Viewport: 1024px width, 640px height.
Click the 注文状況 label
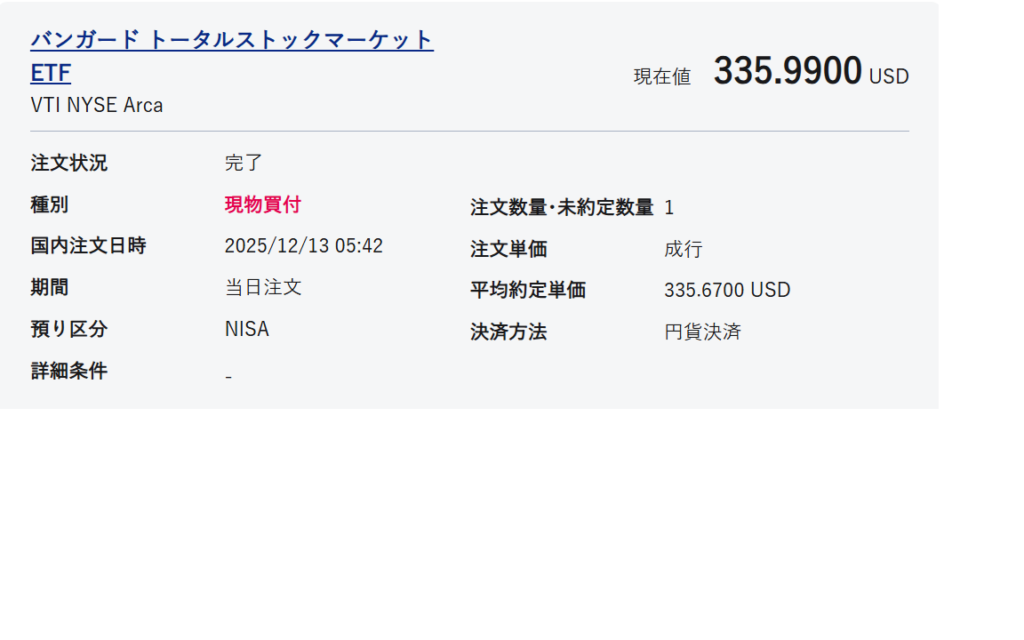coord(69,163)
